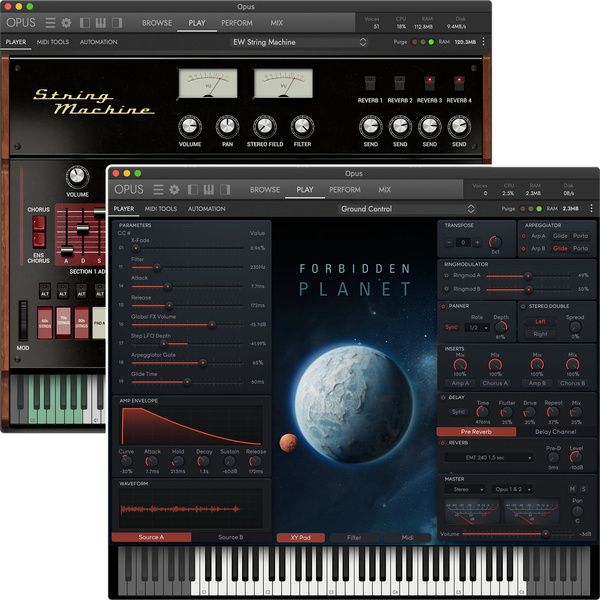
Task: Toggle the right panel icon in the Ground Control window
Action: pyautogui.click(x=225, y=189)
